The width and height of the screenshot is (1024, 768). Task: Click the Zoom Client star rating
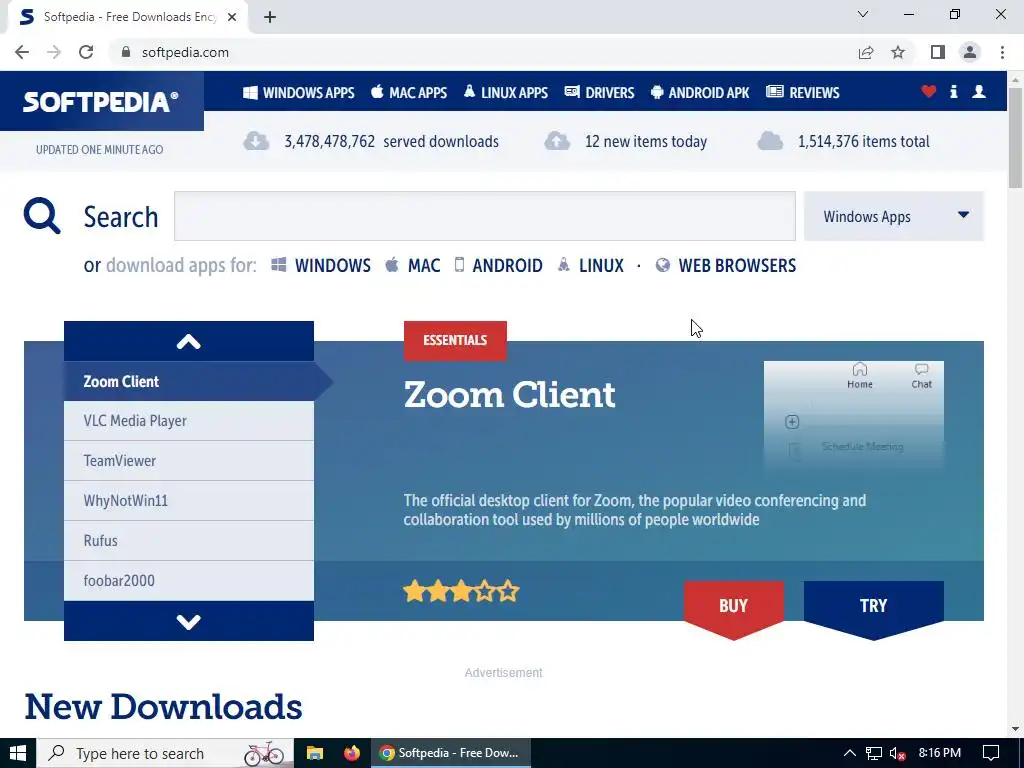point(461,592)
